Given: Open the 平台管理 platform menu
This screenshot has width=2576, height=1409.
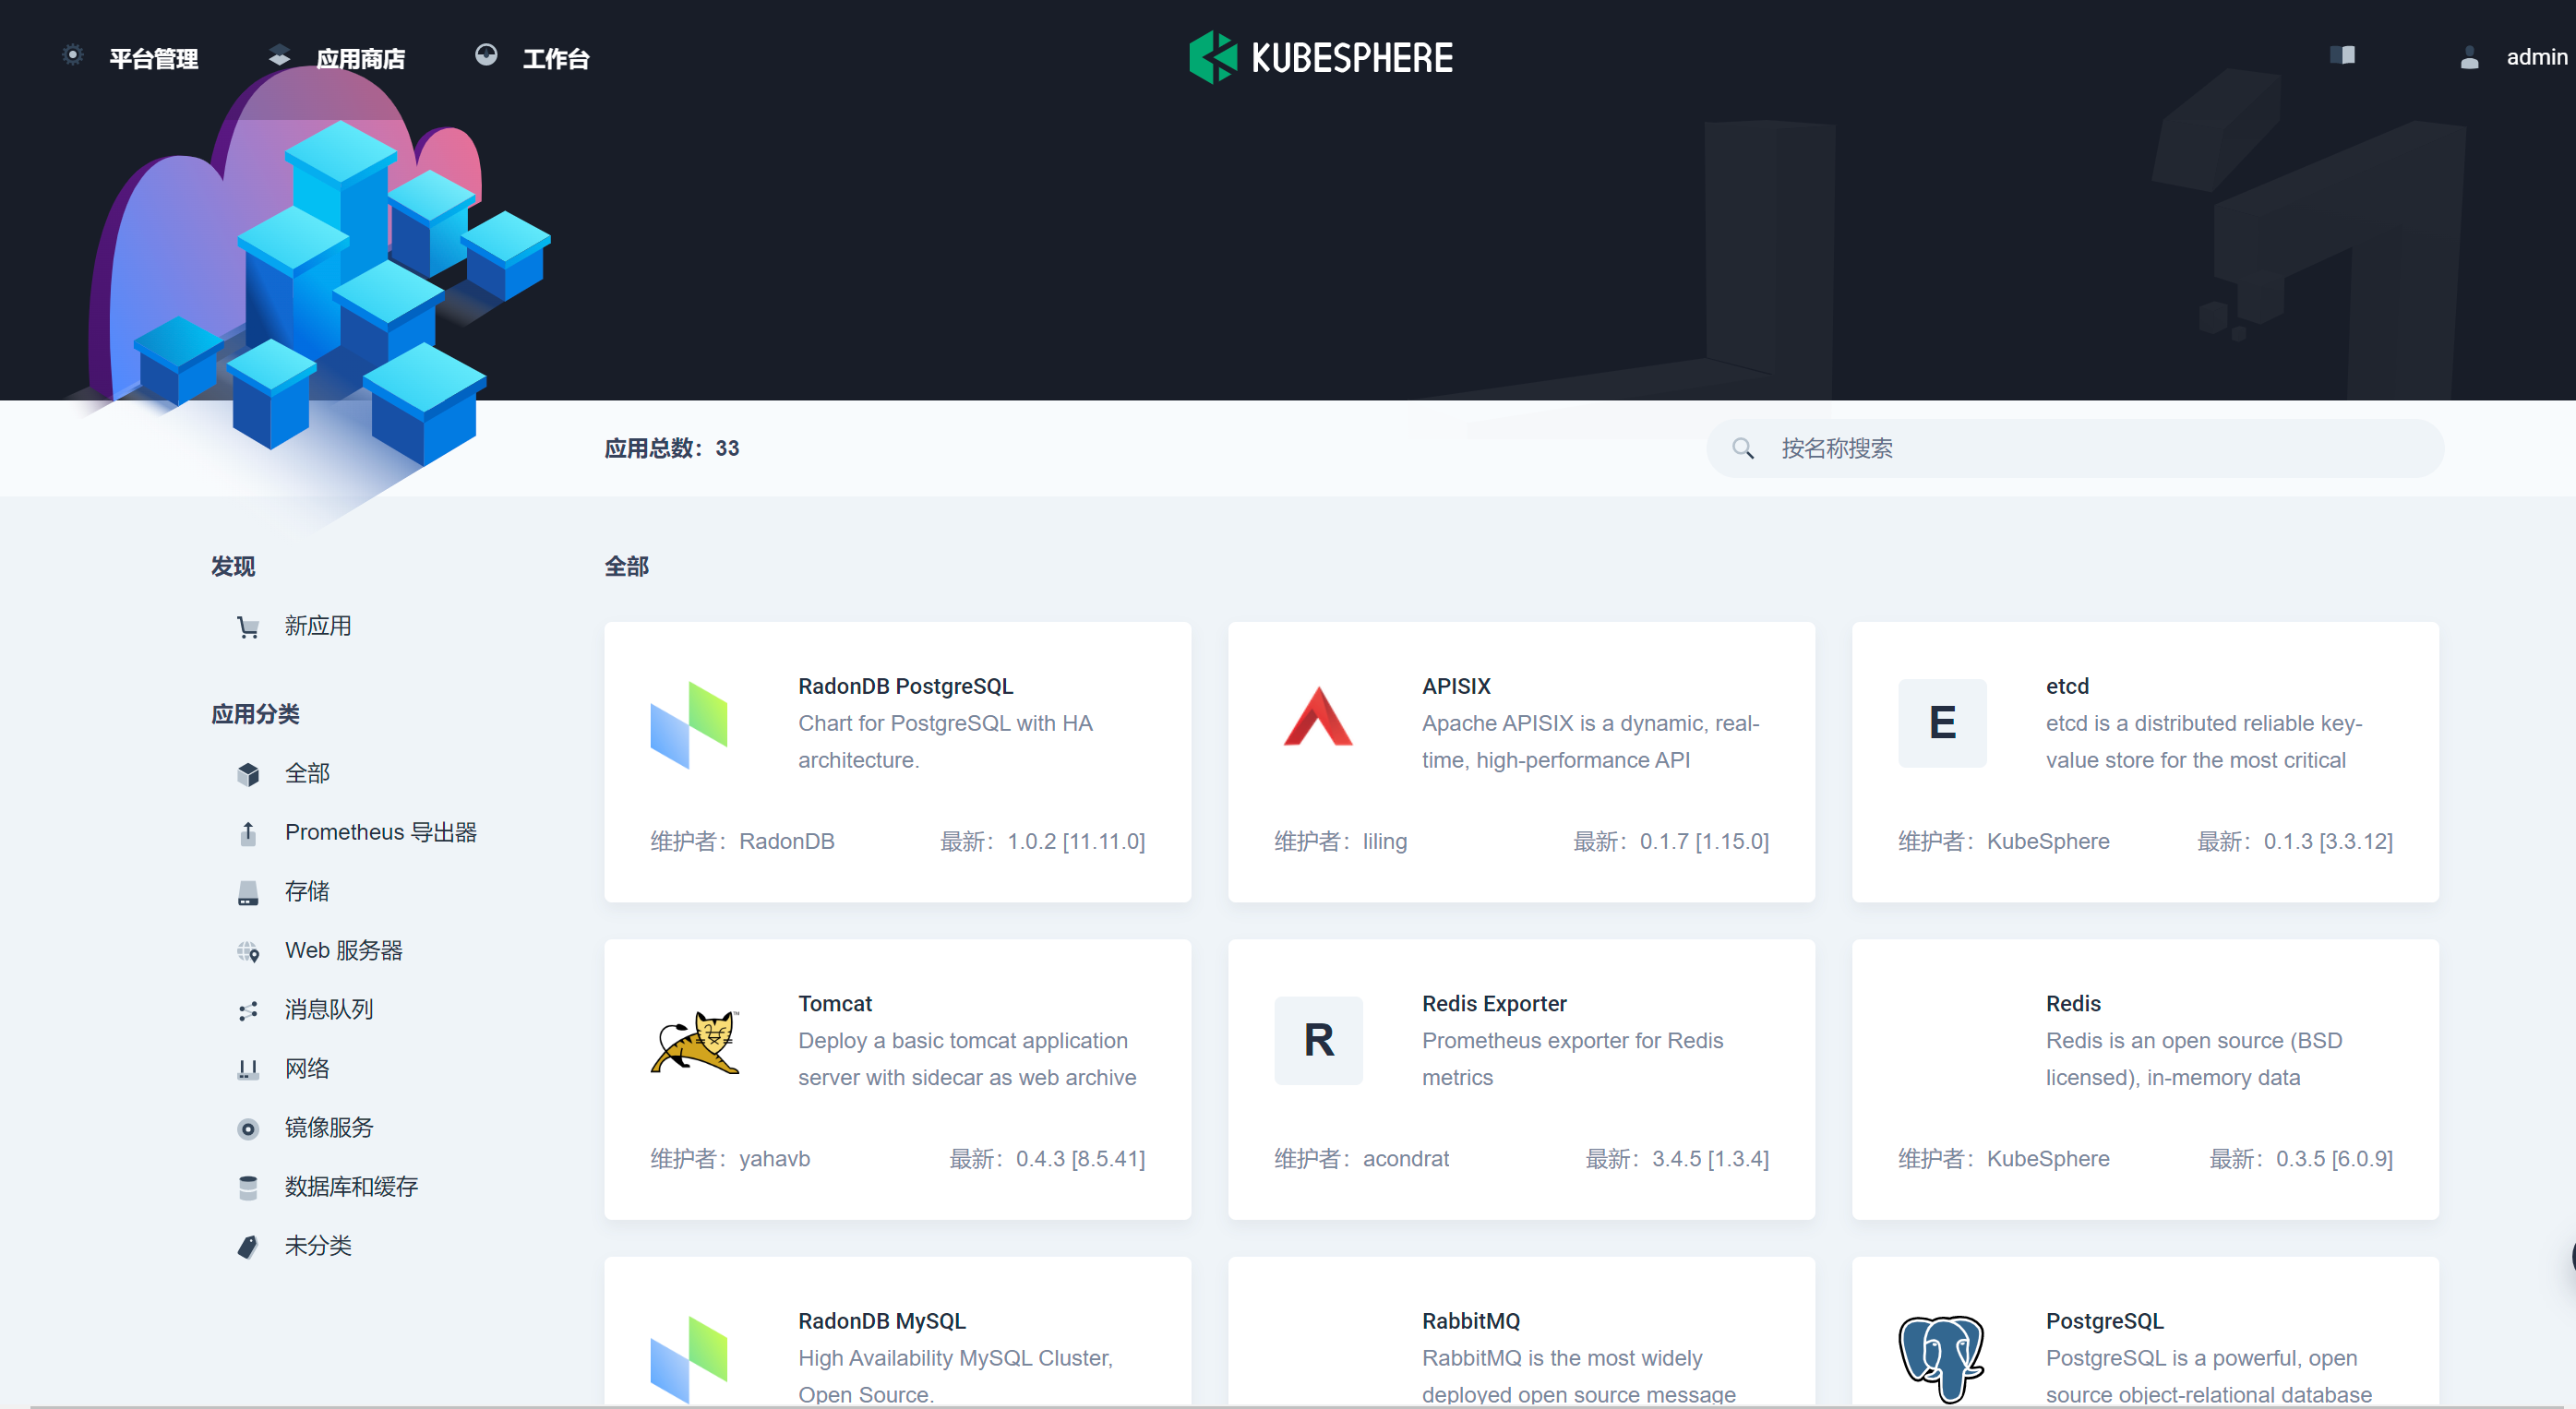Looking at the screenshot, I should (152, 58).
